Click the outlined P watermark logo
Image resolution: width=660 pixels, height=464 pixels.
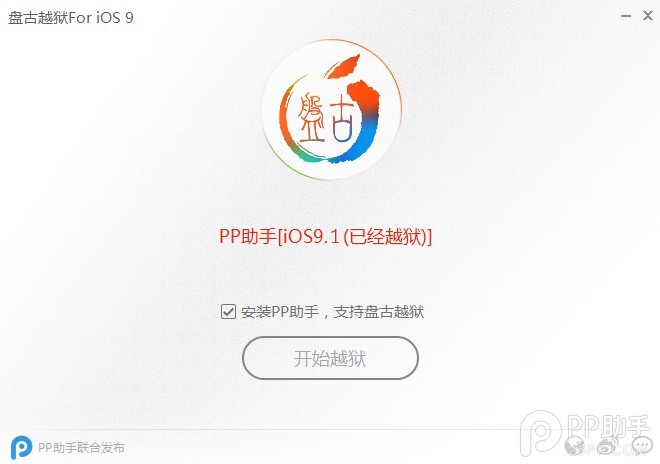[540, 434]
